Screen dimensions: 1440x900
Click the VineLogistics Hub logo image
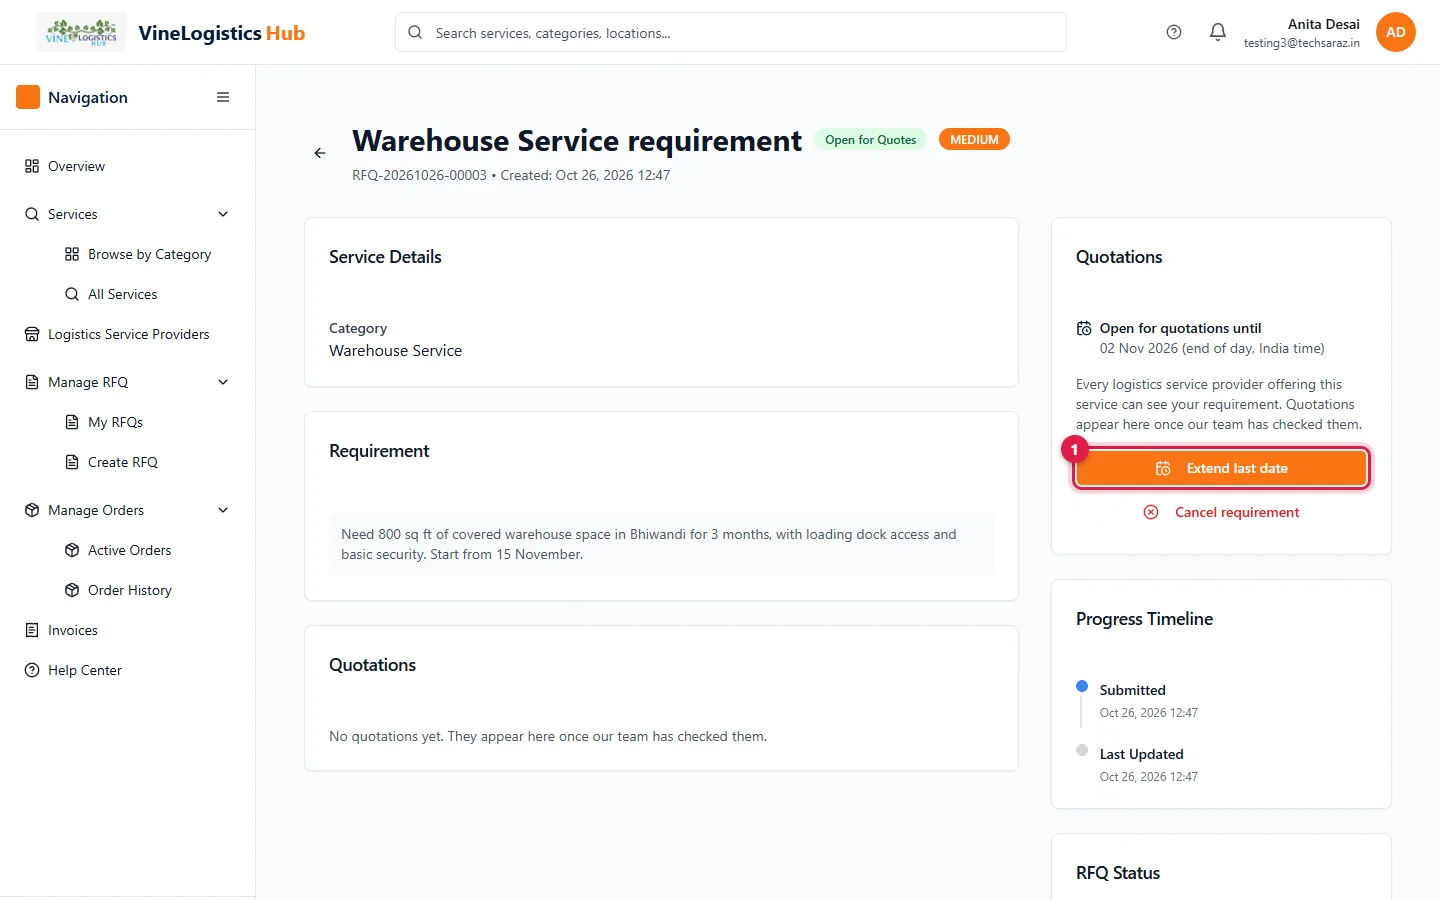click(81, 32)
